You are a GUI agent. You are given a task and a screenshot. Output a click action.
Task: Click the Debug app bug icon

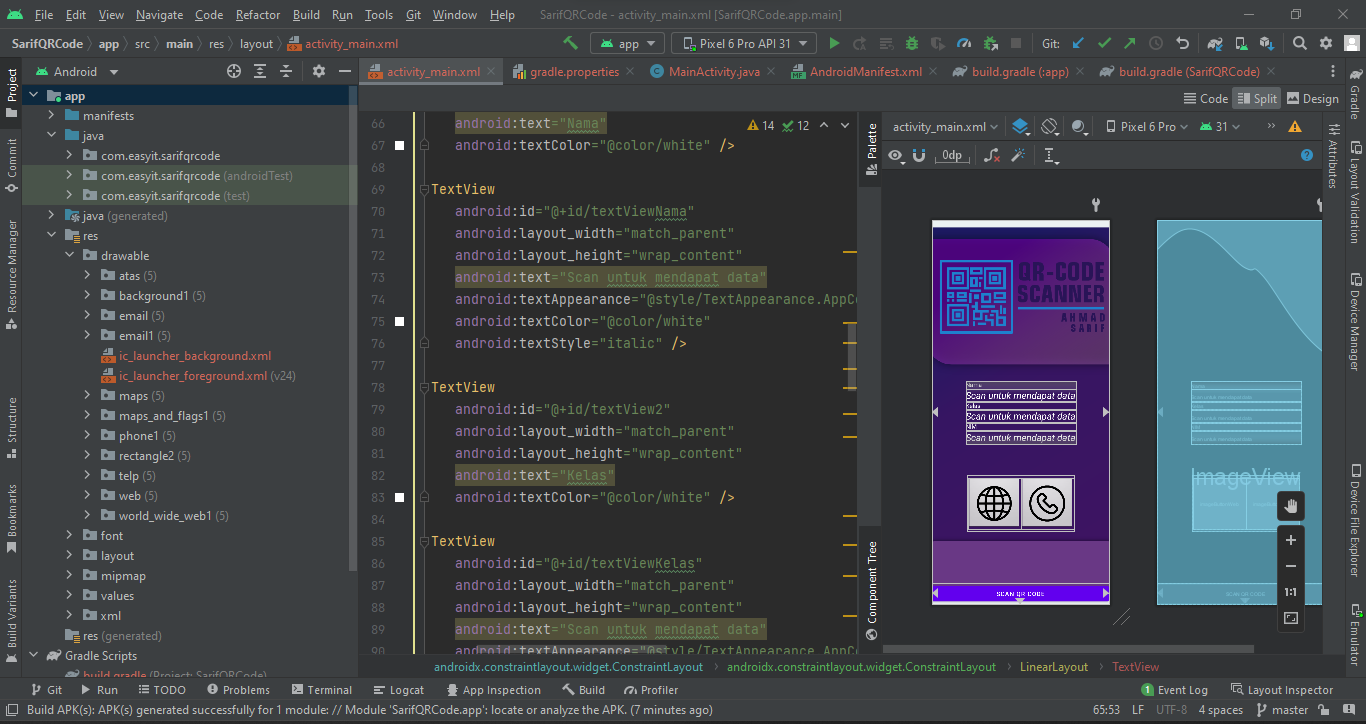911,44
